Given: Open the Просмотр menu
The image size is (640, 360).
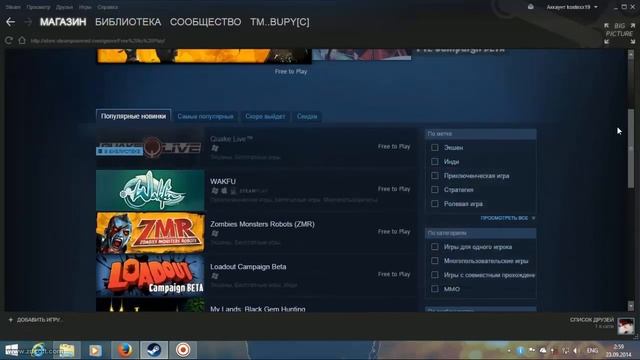Looking at the screenshot, I should click(x=38, y=7).
